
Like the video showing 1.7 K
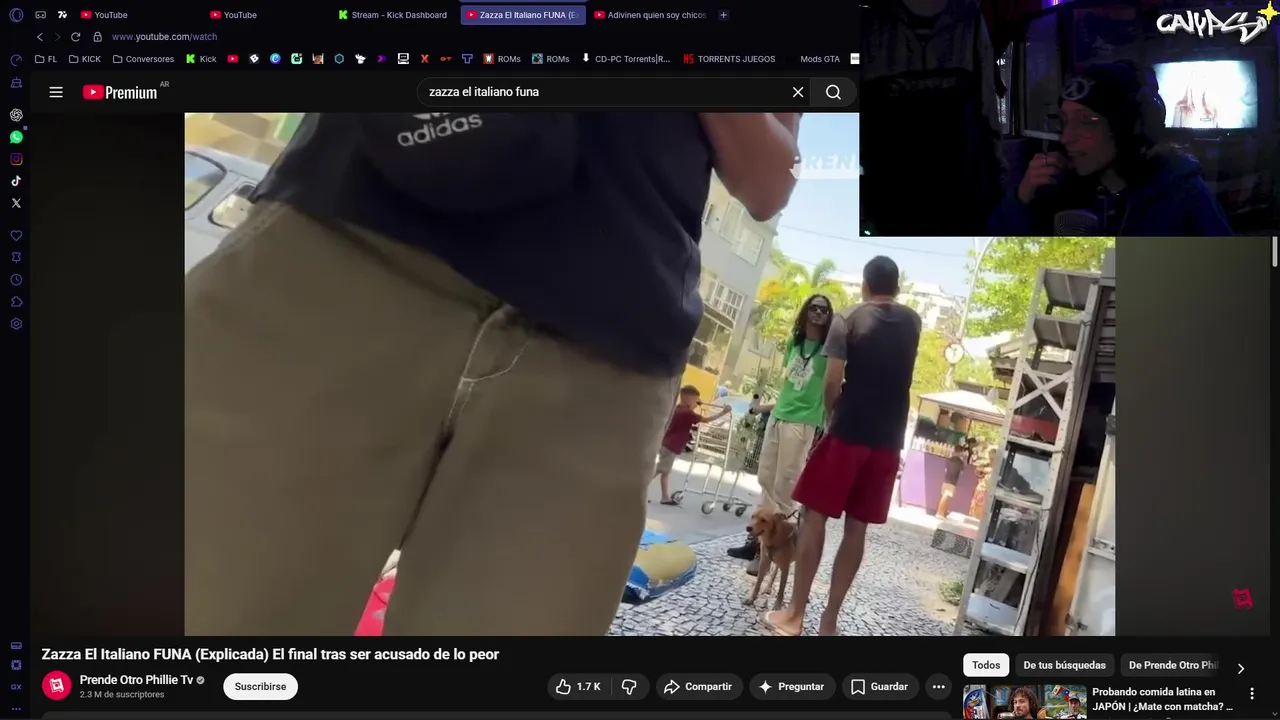point(578,686)
